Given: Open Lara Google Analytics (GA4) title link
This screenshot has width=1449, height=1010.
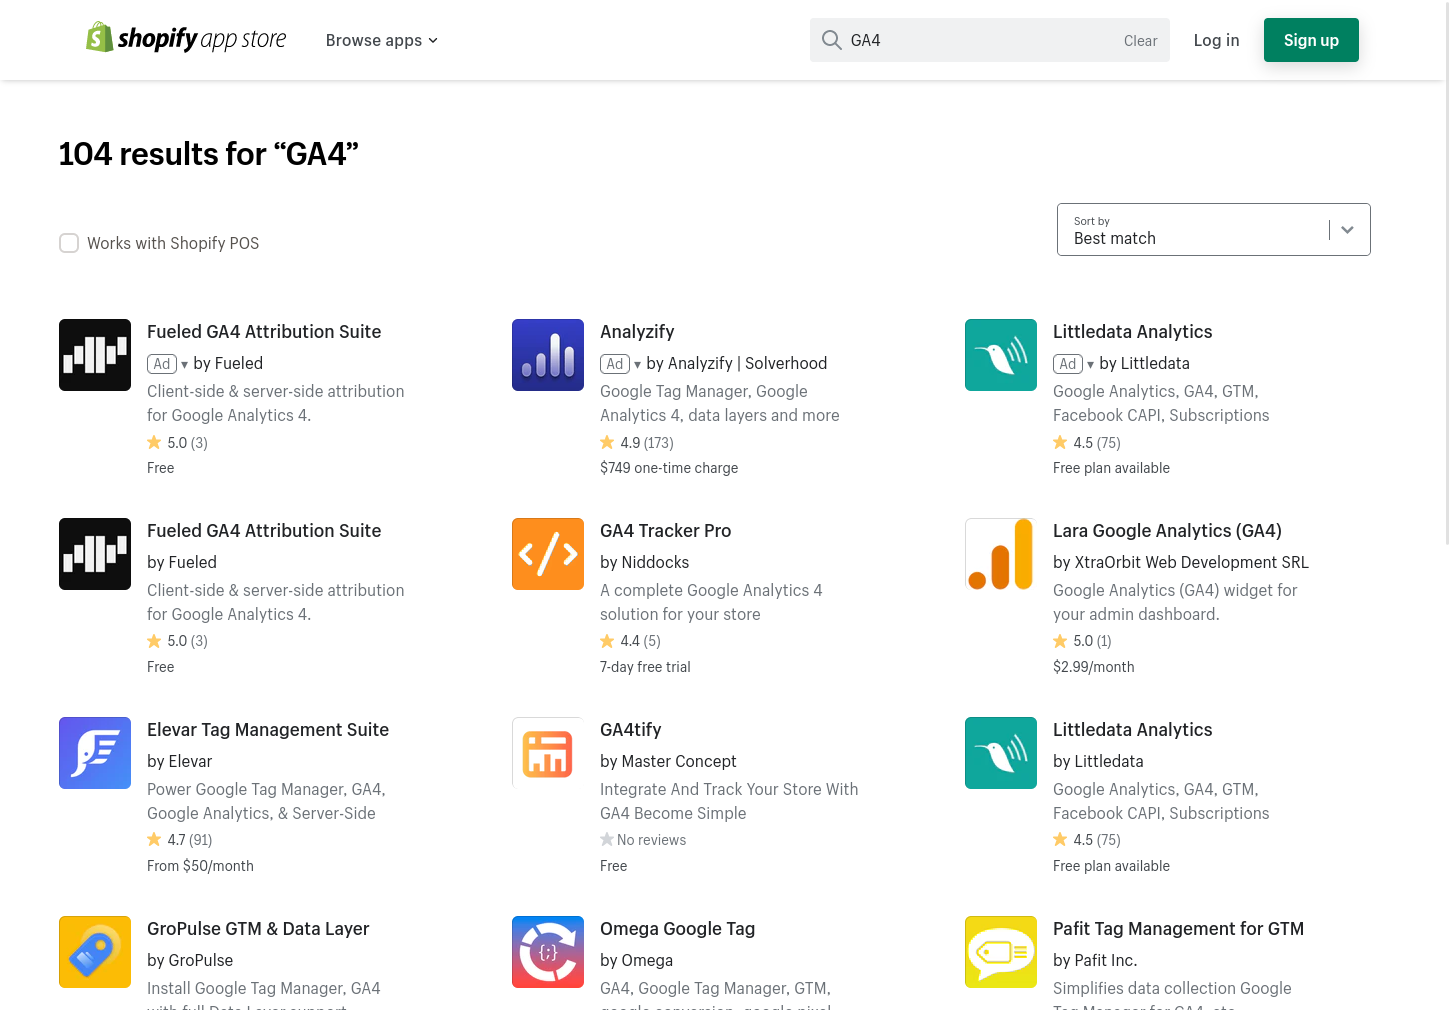Looking at the screenshot, I should tap(1167, 531).
